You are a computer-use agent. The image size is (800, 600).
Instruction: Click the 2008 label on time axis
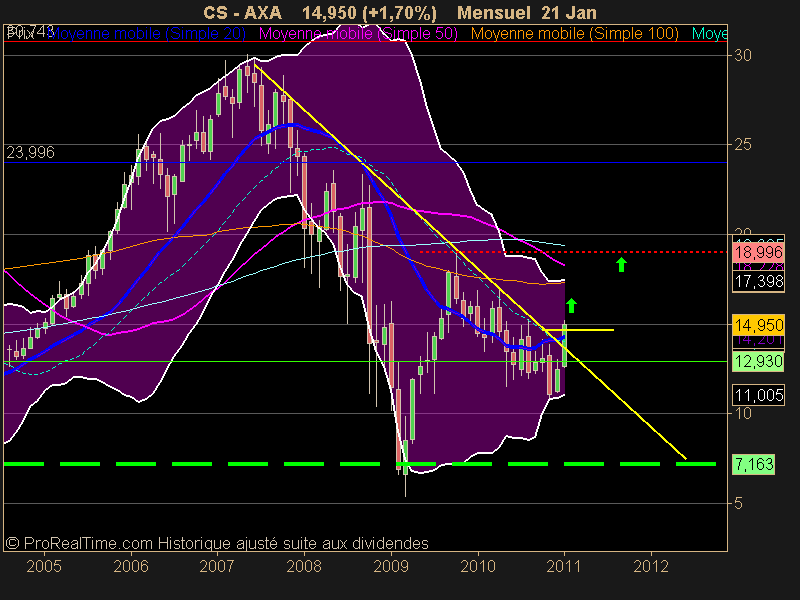point(304,566)
